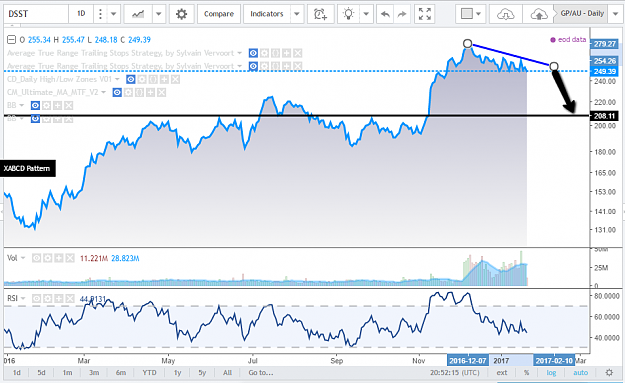Select the 3m time range
625x383 pixels.
pyautogui.click(x=94, y=373)
